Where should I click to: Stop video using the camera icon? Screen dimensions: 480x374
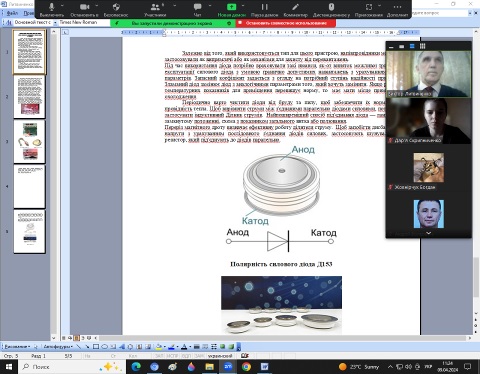(x=85, y=9)
